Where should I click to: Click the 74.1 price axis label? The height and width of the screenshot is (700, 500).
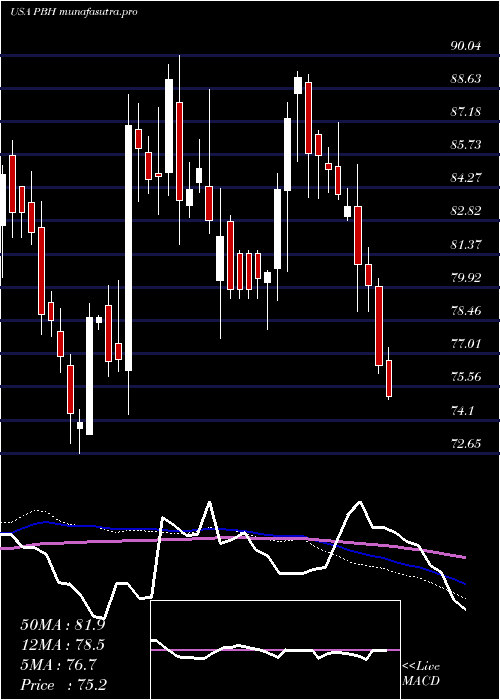(462, 410)
